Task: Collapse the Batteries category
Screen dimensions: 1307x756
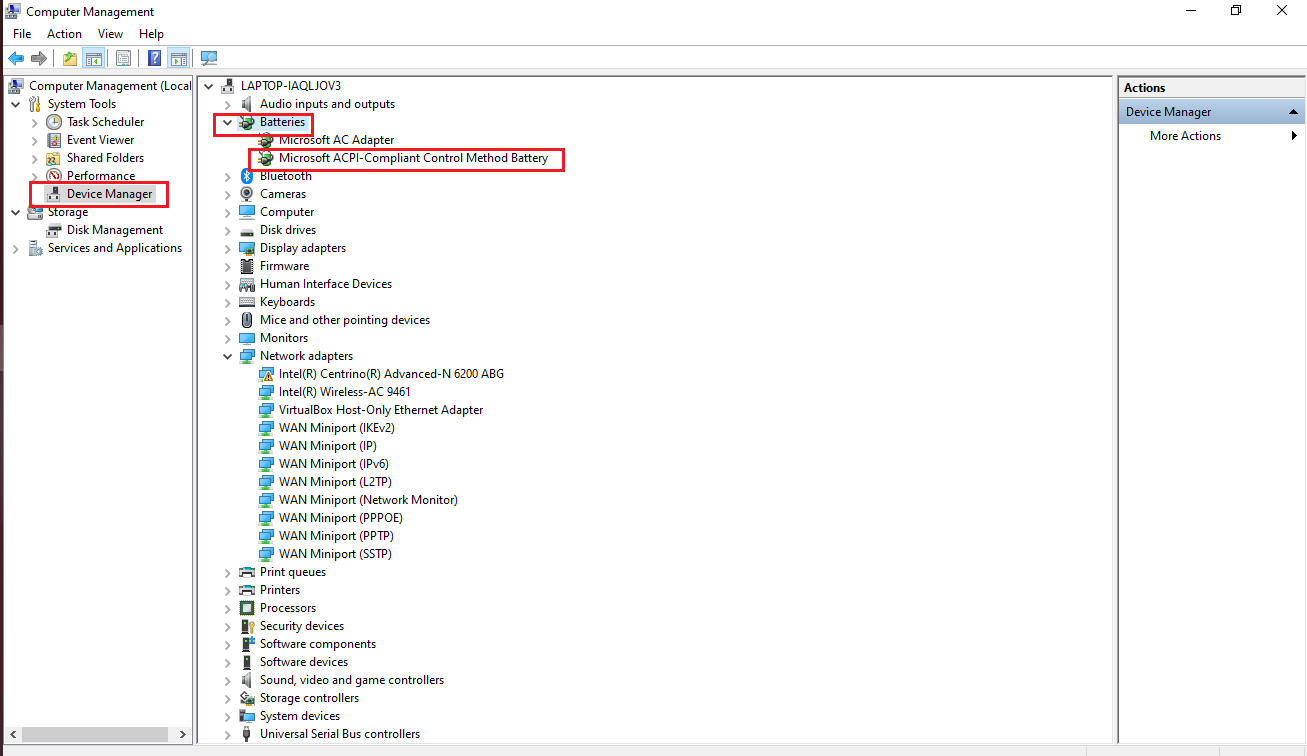Action: click(228, 122)
